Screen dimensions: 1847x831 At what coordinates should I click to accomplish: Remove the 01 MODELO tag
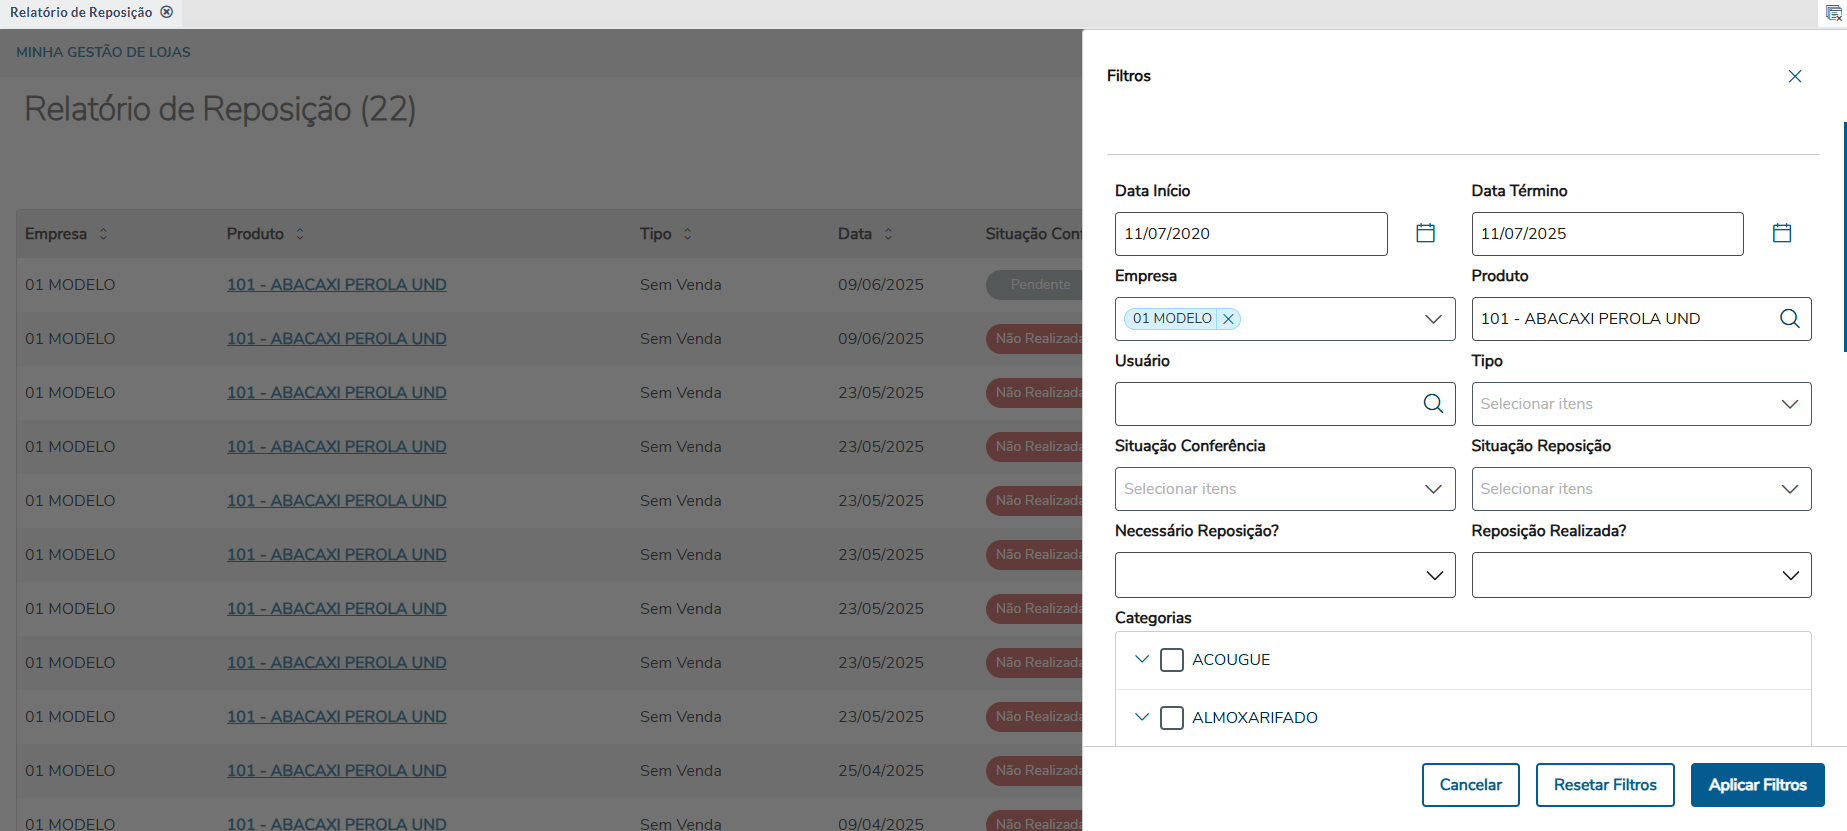click(1228, 319)
